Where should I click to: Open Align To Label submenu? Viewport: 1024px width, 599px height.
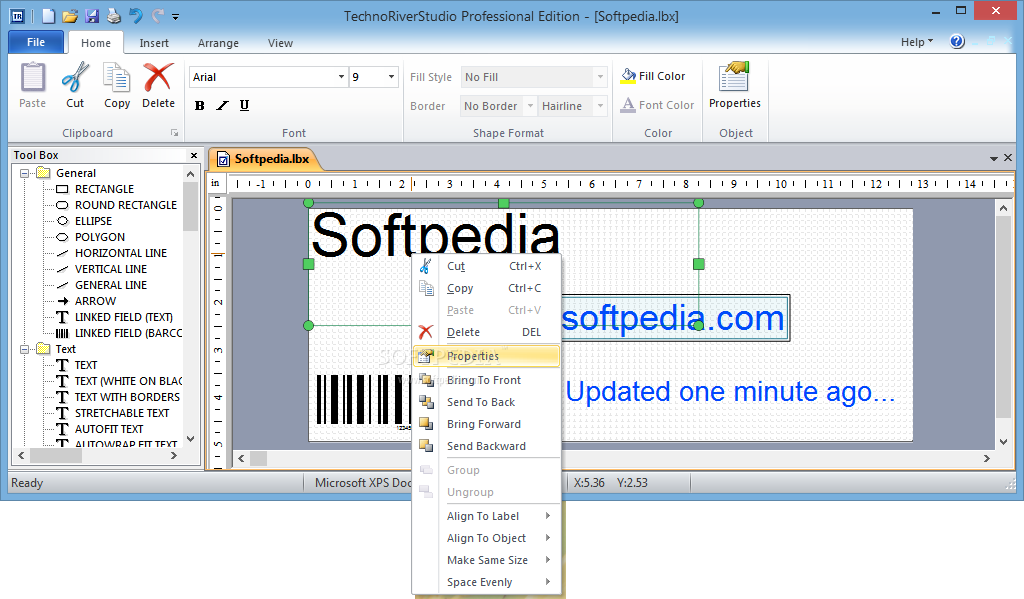point(487,515)
